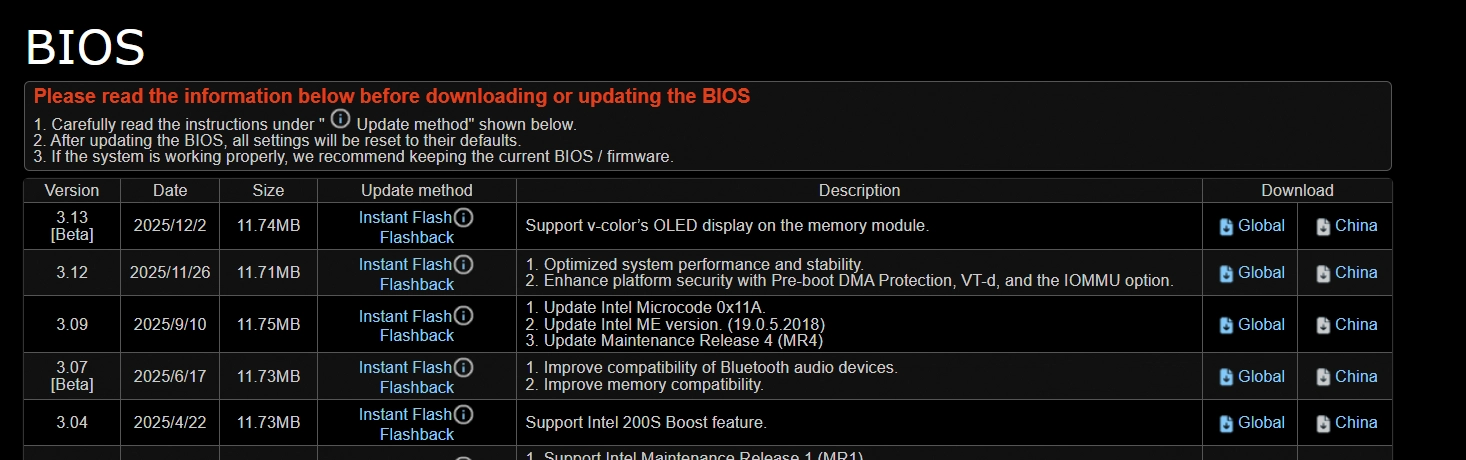Image resolution: width=1466 pixels, height=460 pixels.
Task: Download Global BIOS for version 3.07 Beta
Action: pyautogui.click(x=1261, y=377)
